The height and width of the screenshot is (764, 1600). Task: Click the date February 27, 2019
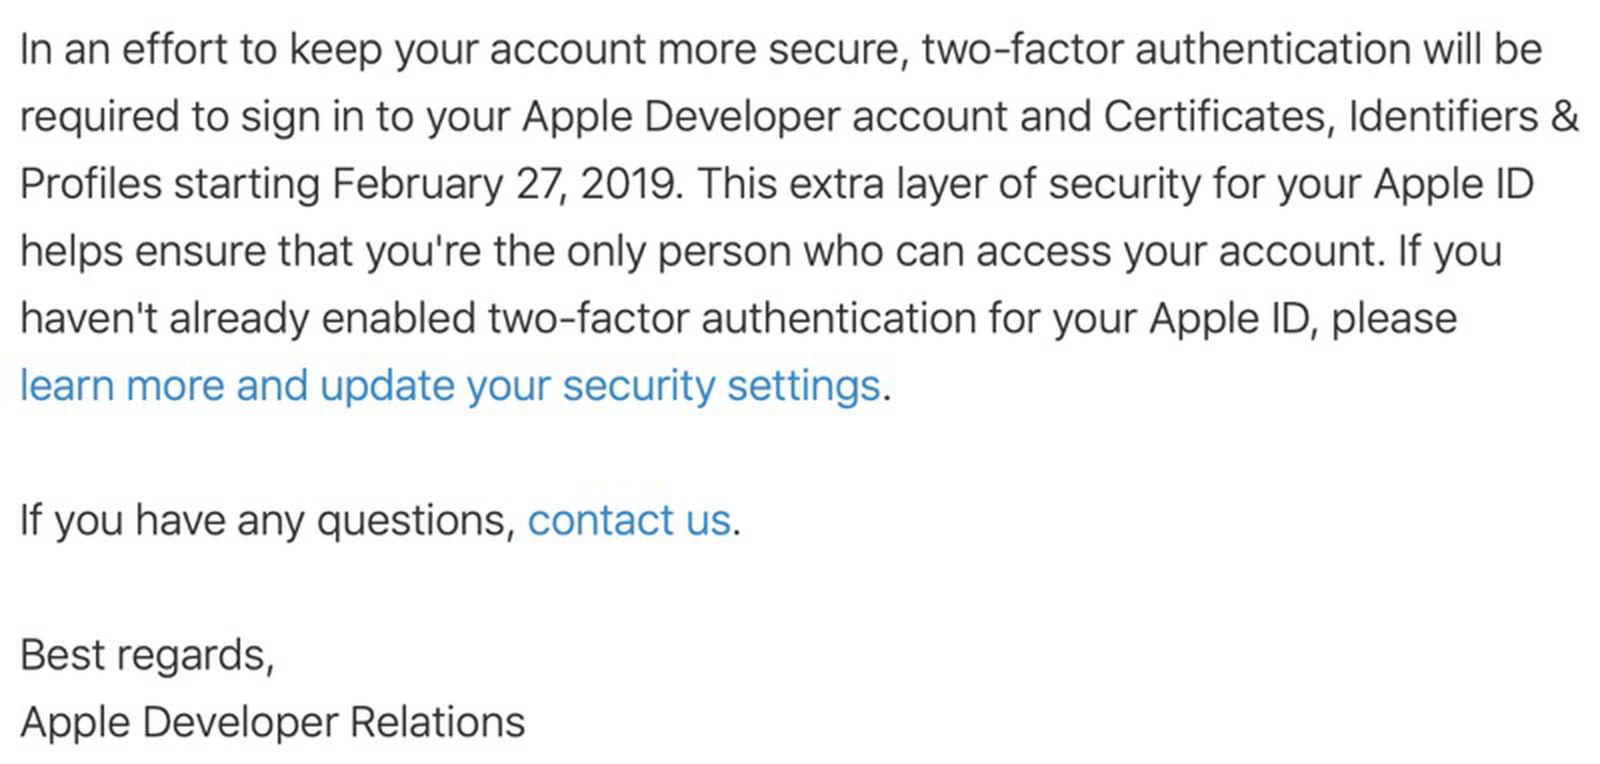507,185
